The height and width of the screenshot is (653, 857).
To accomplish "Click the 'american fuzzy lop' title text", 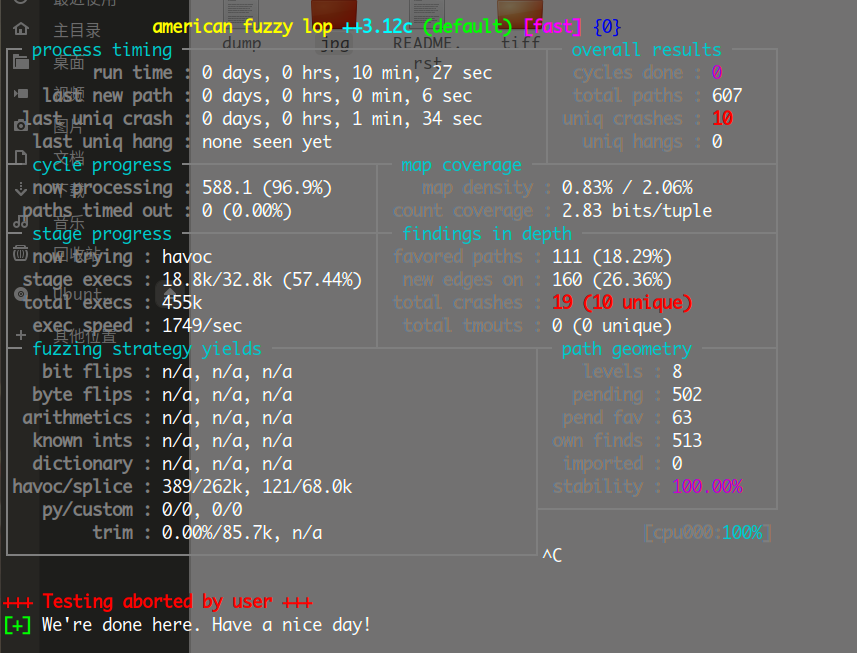I will click(243, 26).
